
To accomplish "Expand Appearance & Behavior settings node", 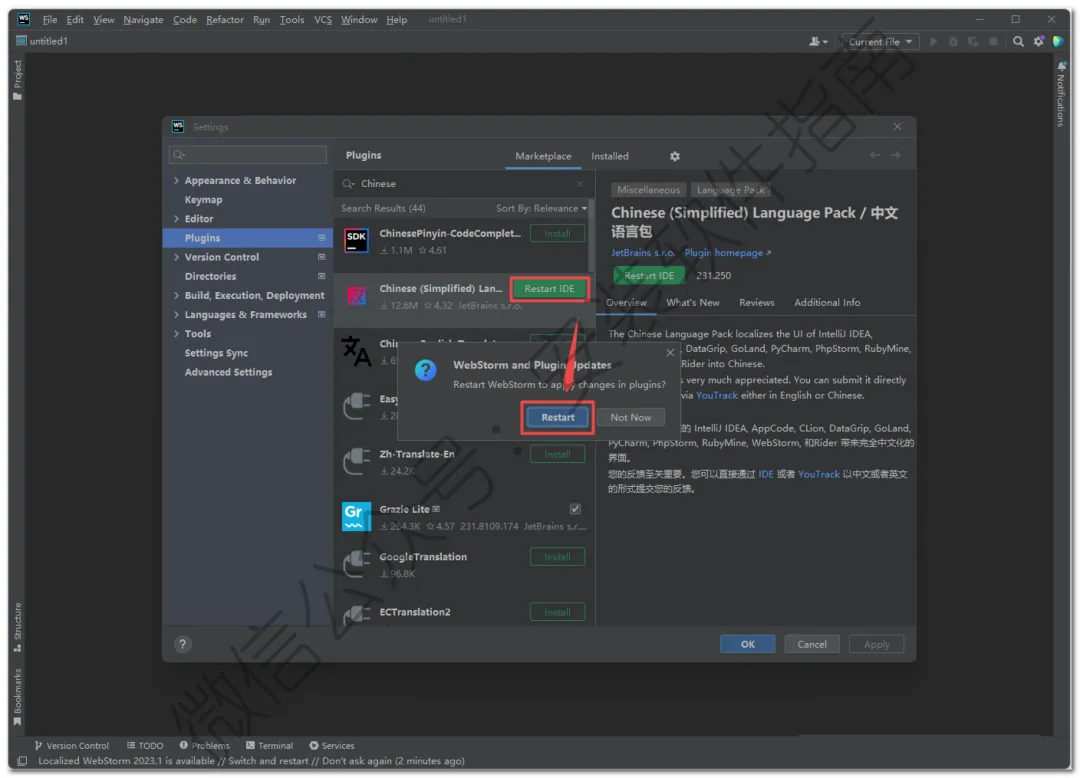I will pos(176,180).
